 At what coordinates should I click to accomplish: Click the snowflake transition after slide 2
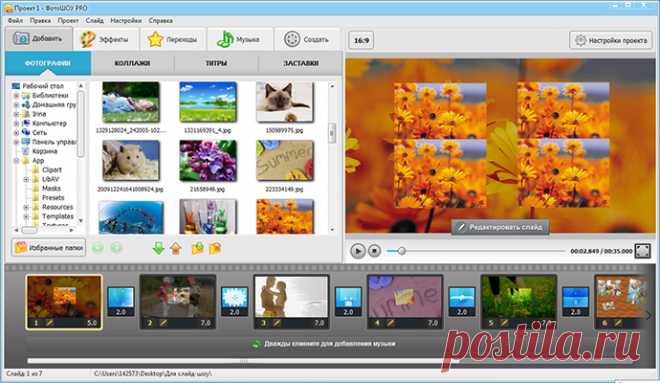pos(234,301)
